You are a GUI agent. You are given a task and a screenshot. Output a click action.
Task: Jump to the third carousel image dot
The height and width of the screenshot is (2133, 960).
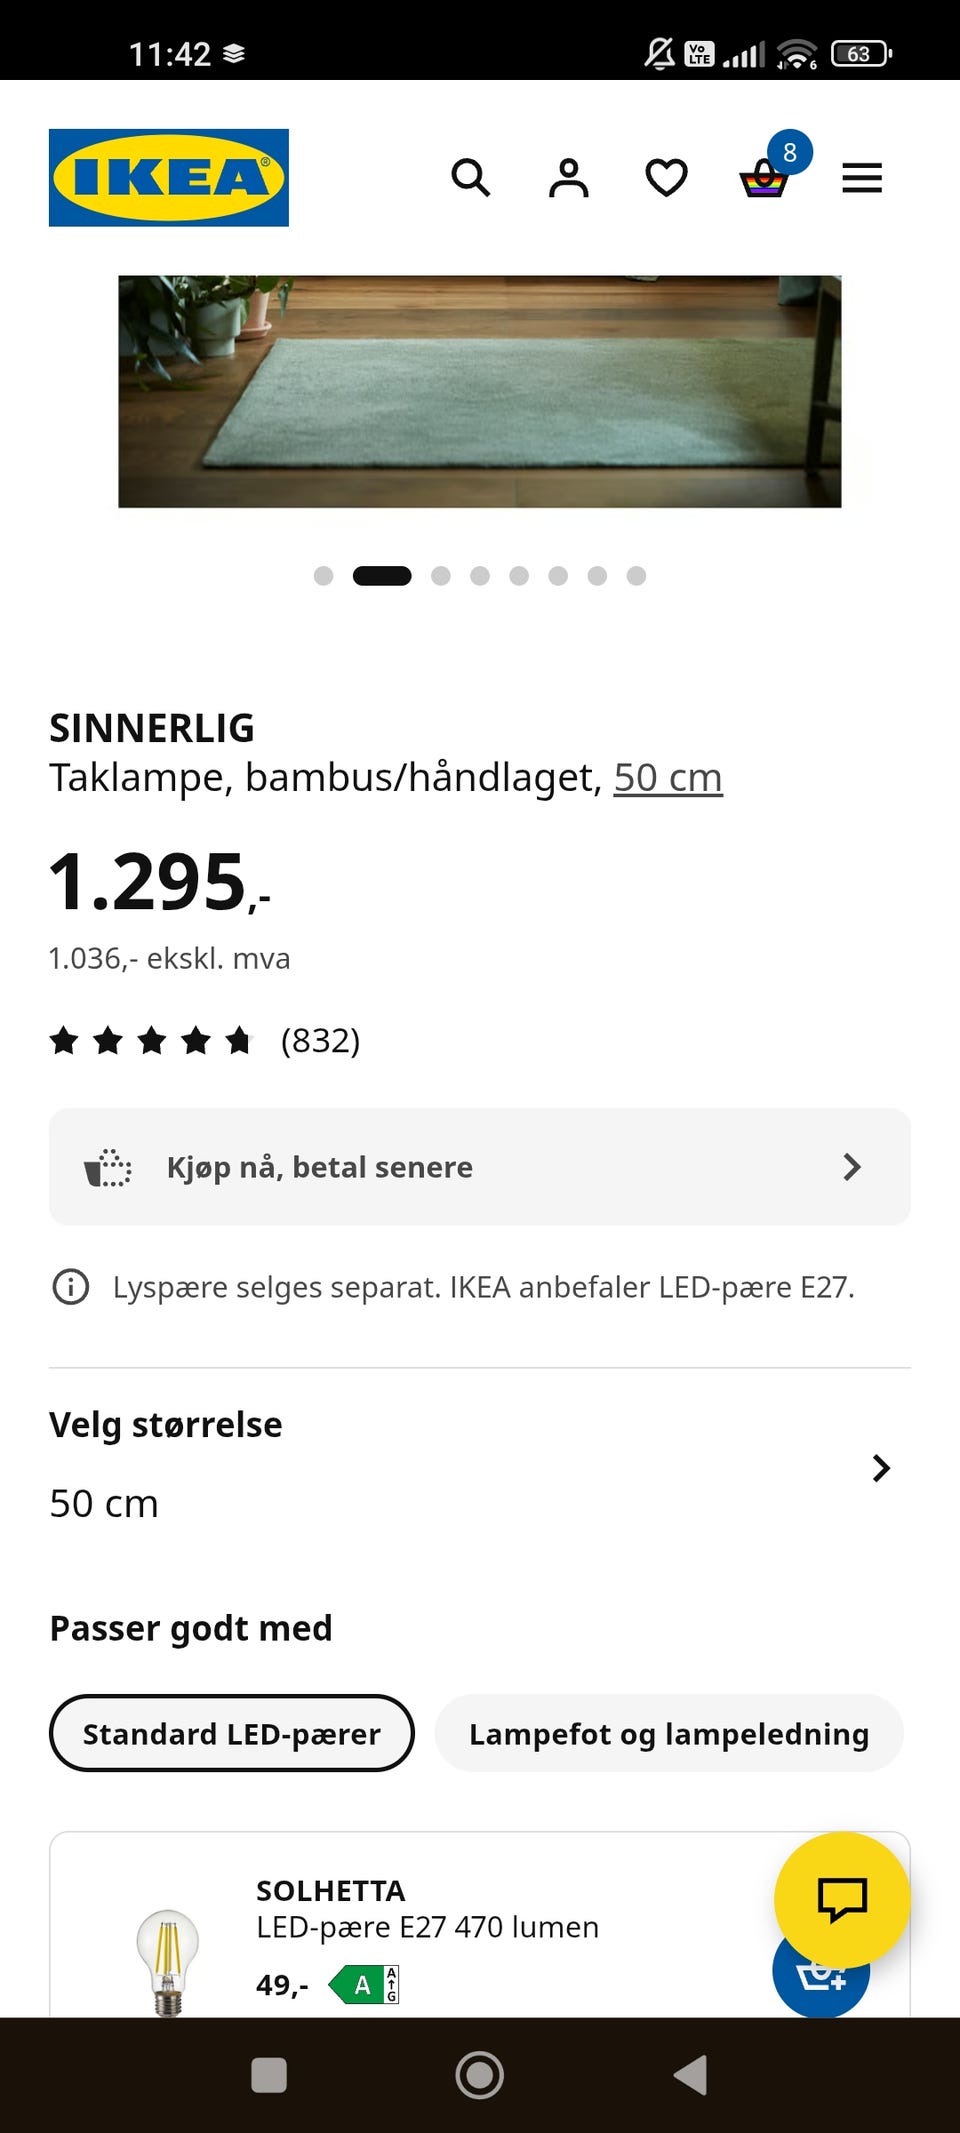pyautogui.click(x=441, y=576)
